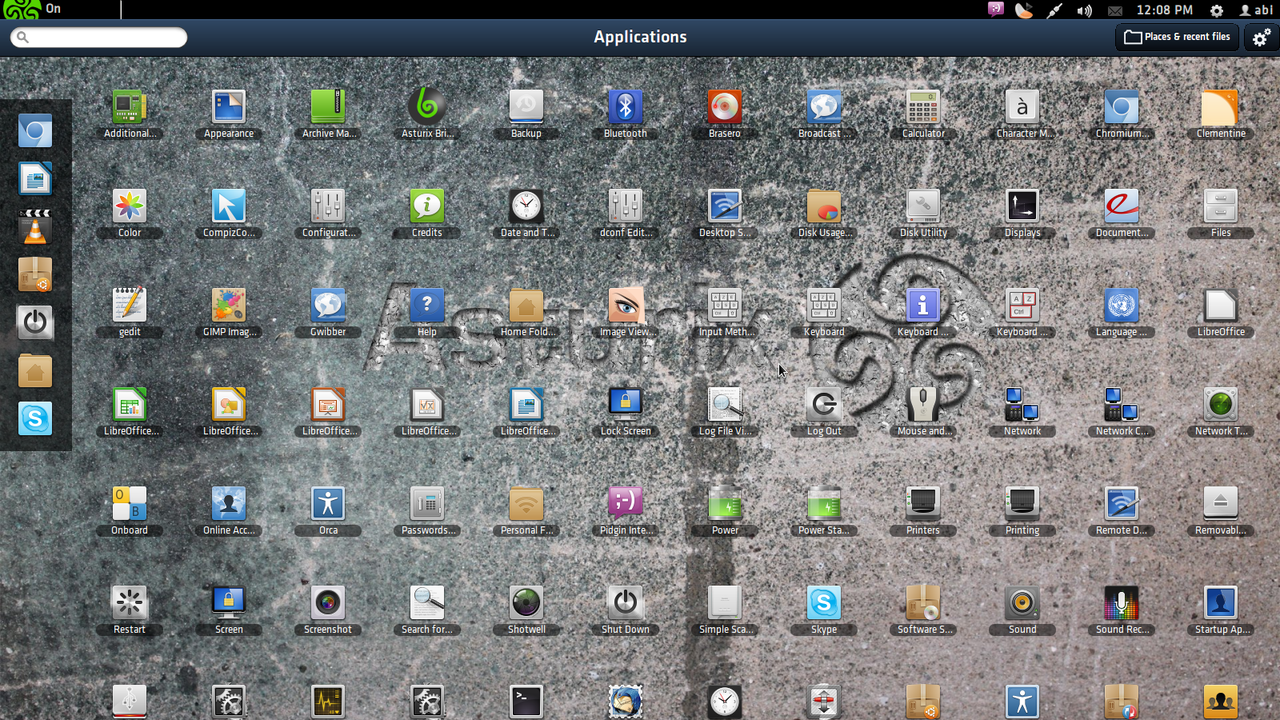Open Mouse and Touchpad settings

click(923, 404)
